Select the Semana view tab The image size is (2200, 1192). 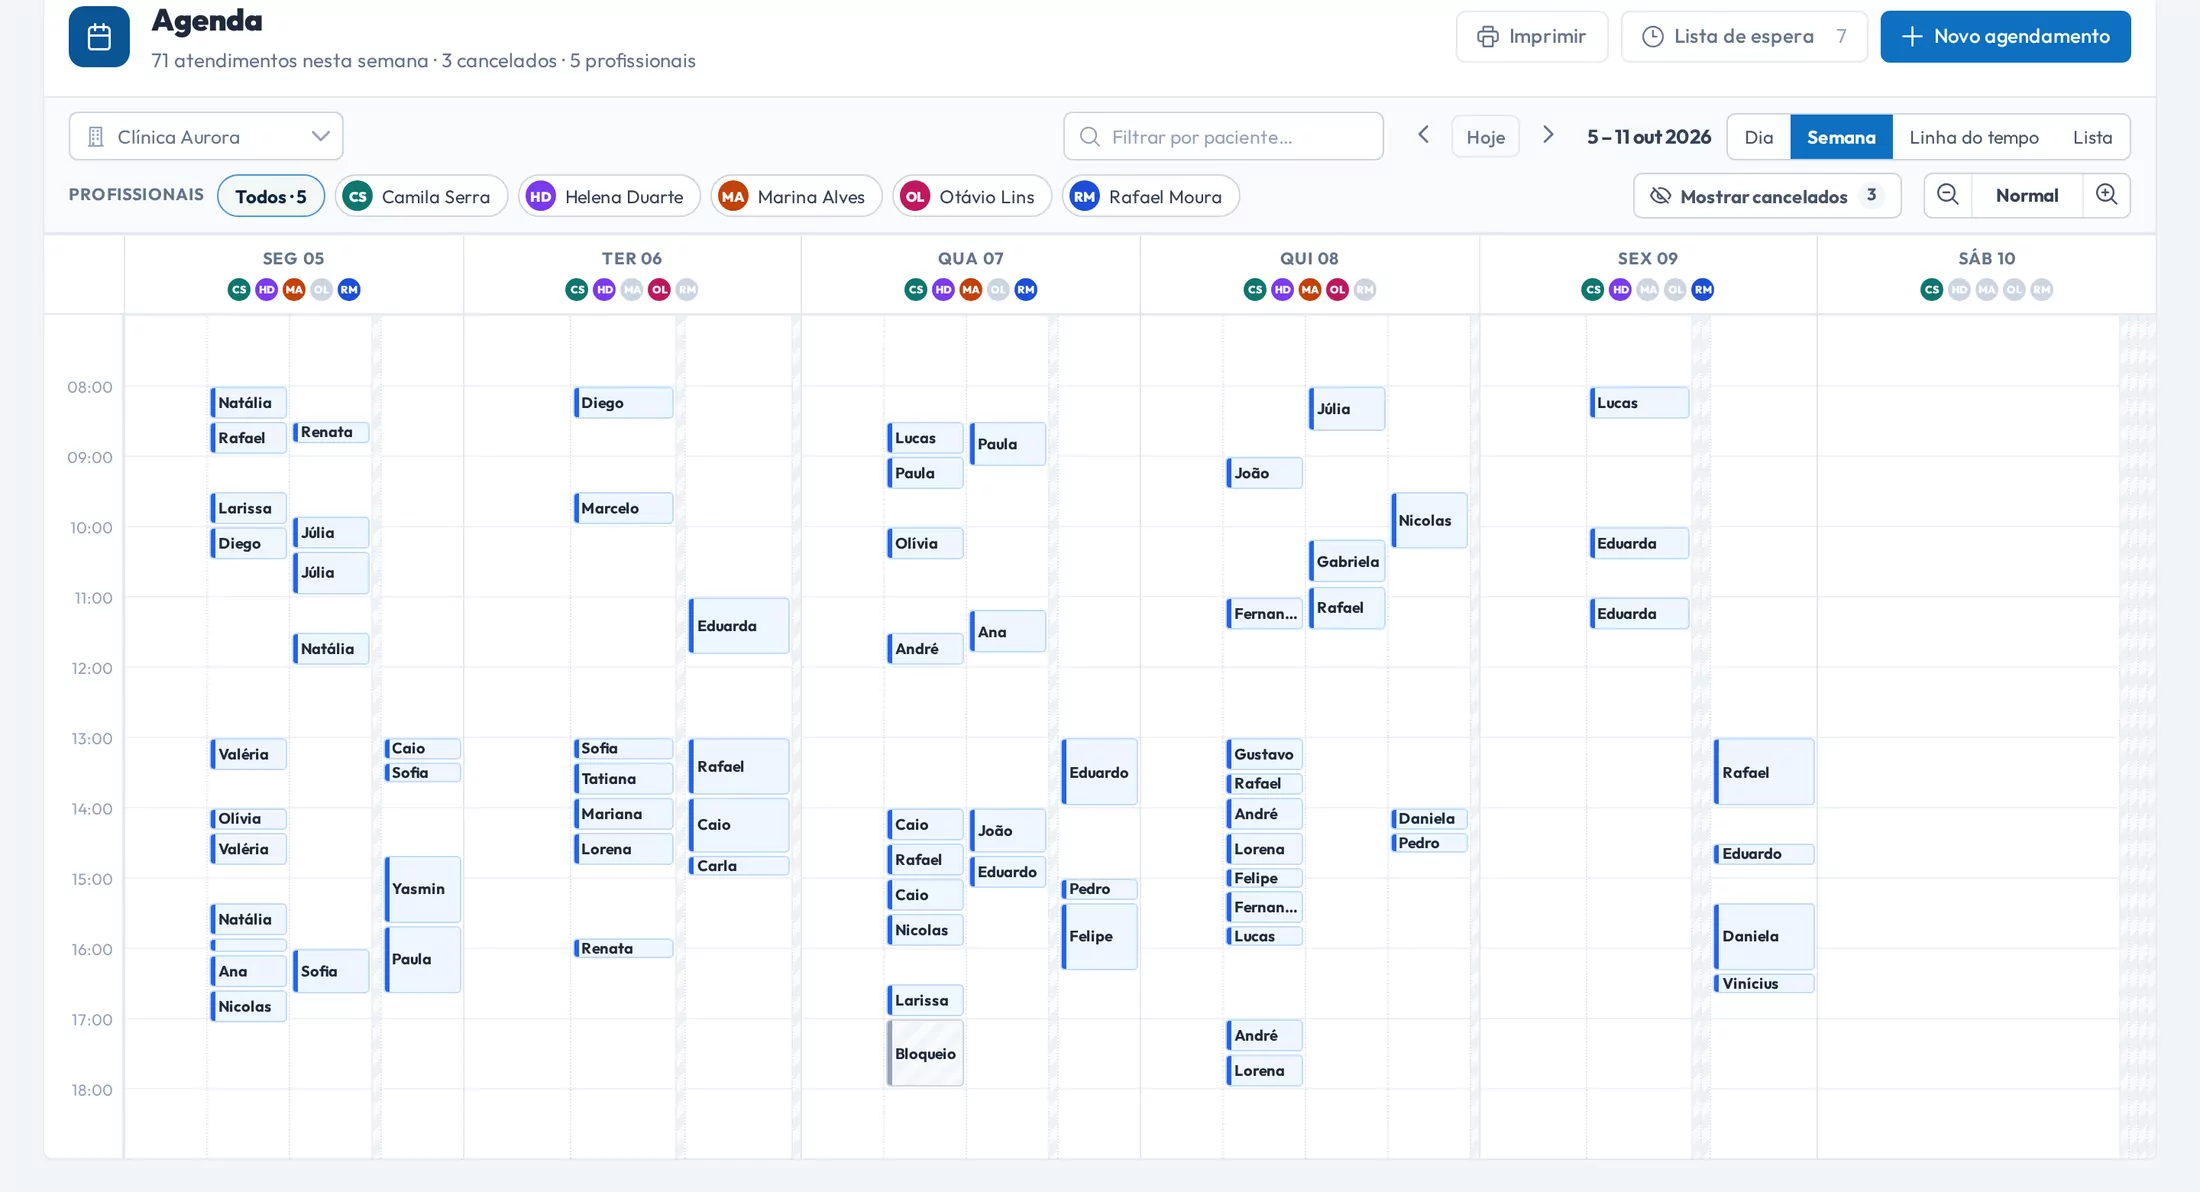click(1841, 137)
